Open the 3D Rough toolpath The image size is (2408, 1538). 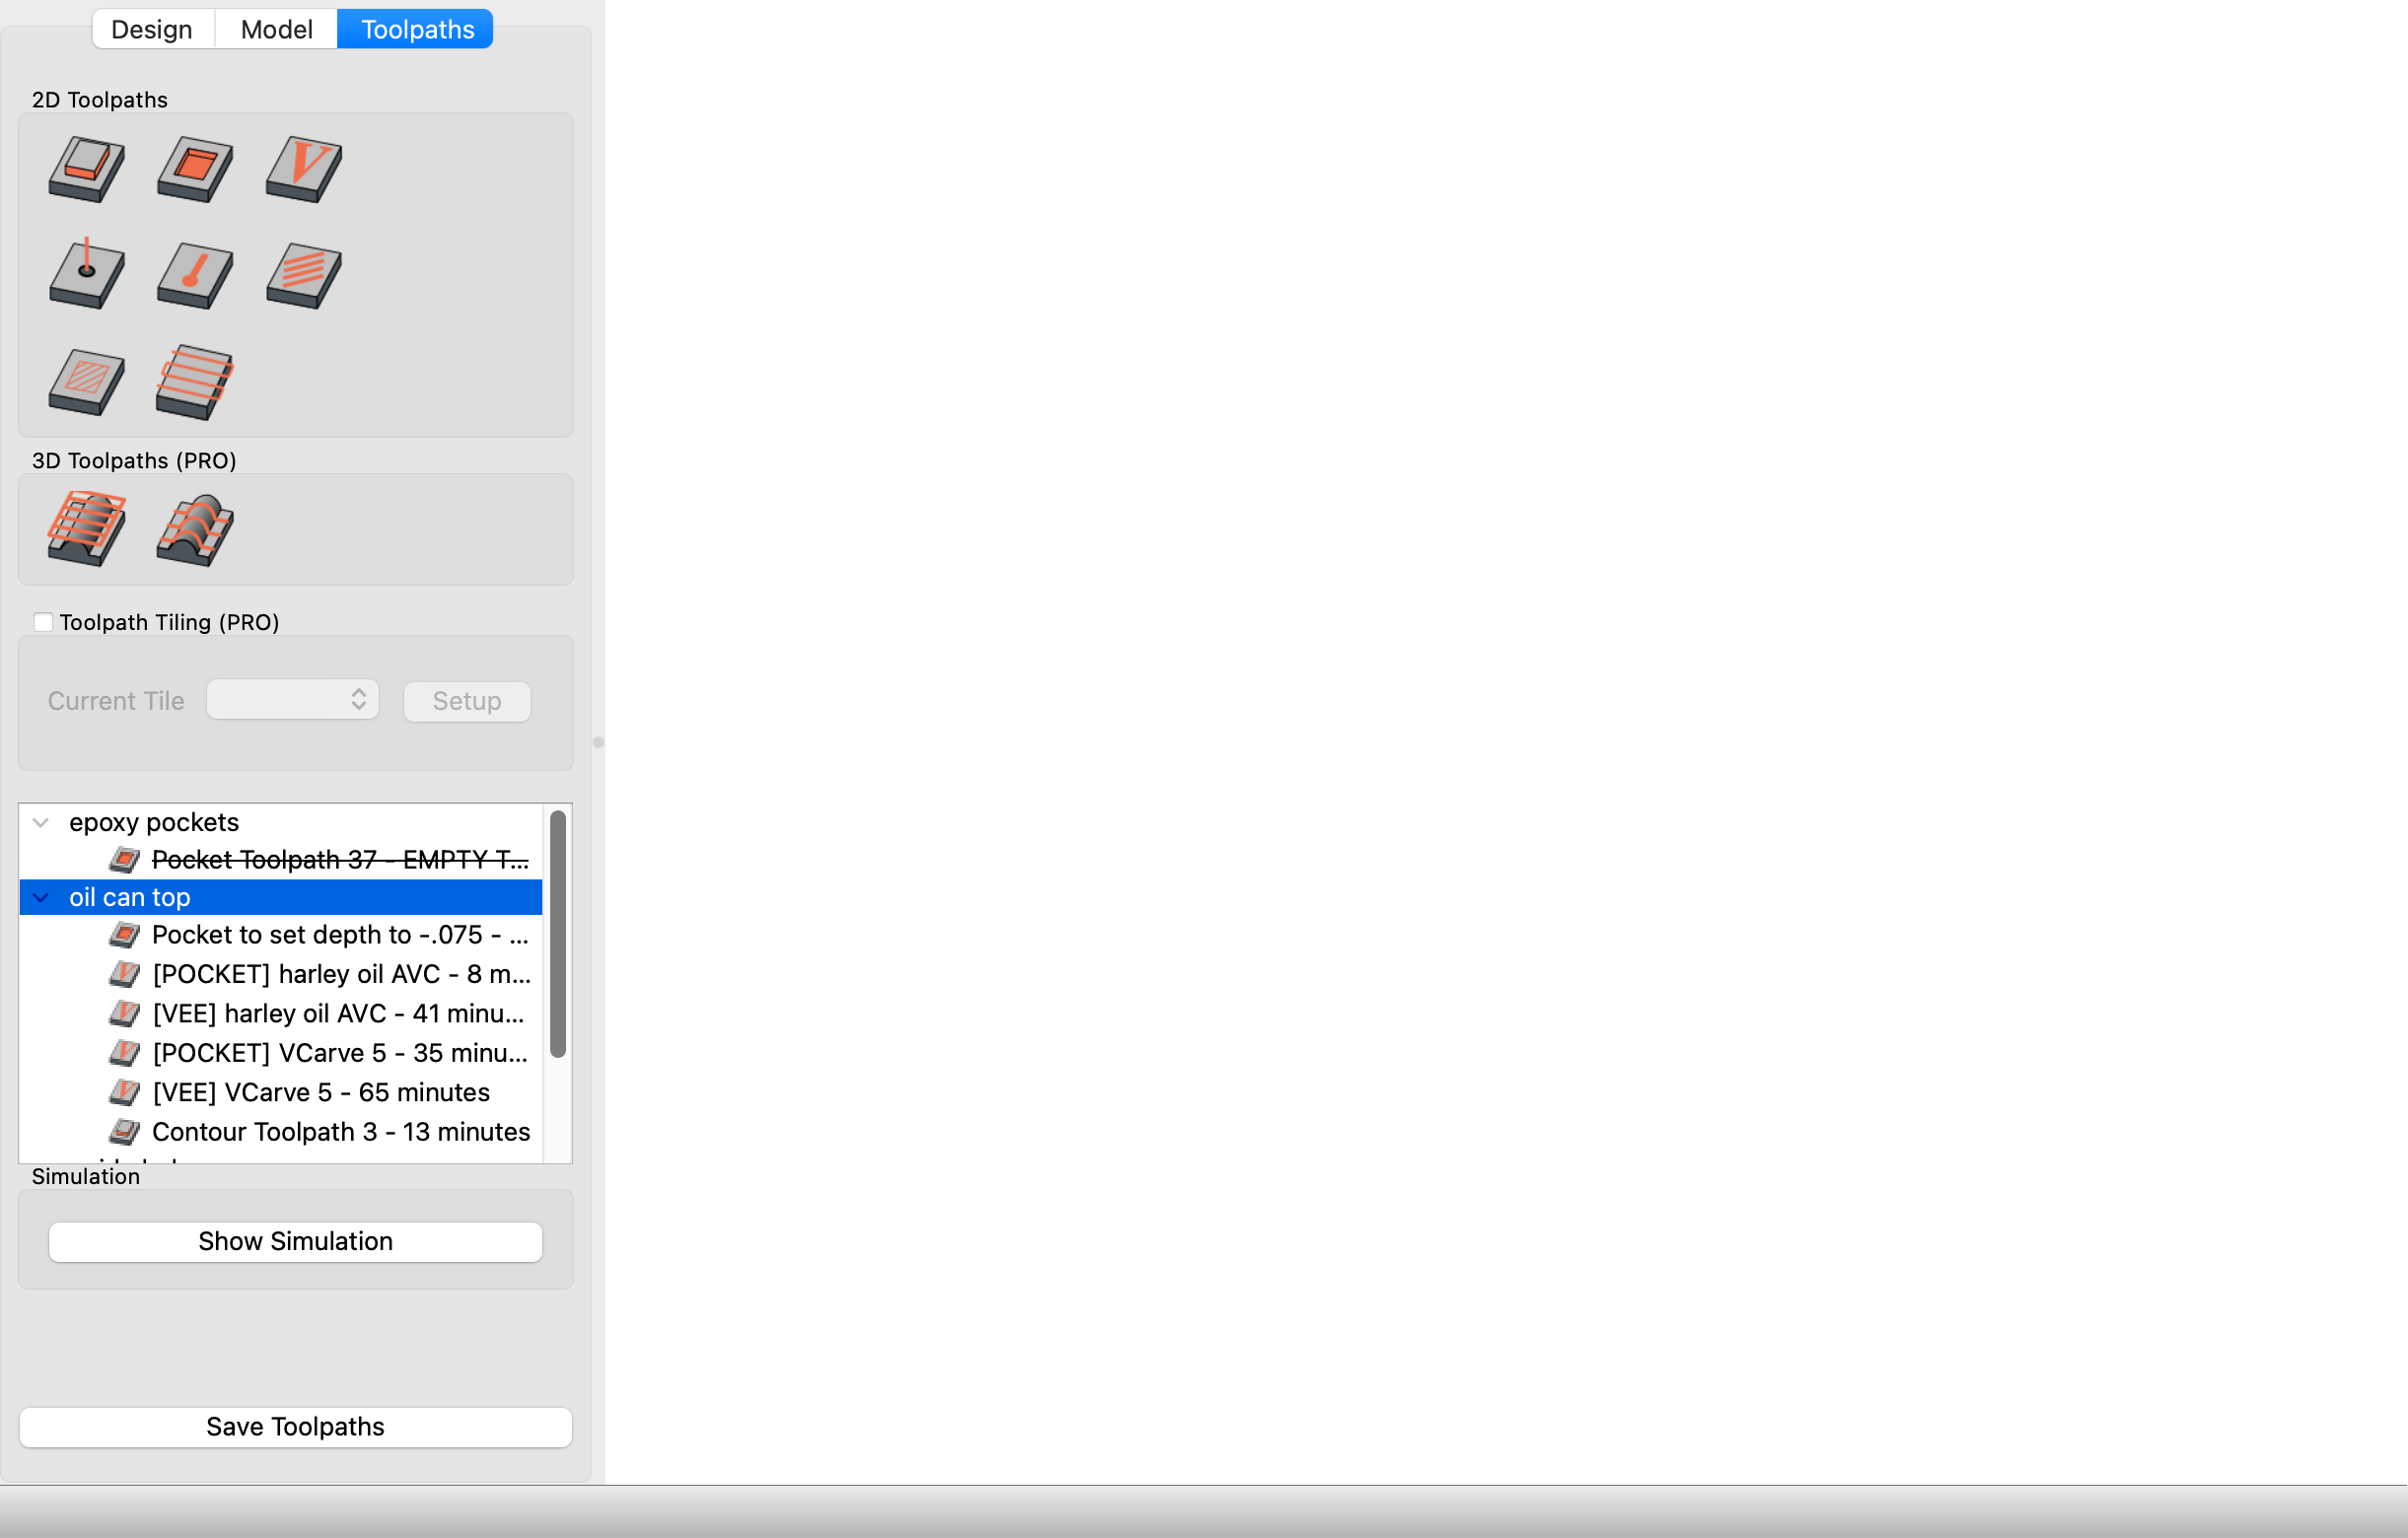pos(87,529)
